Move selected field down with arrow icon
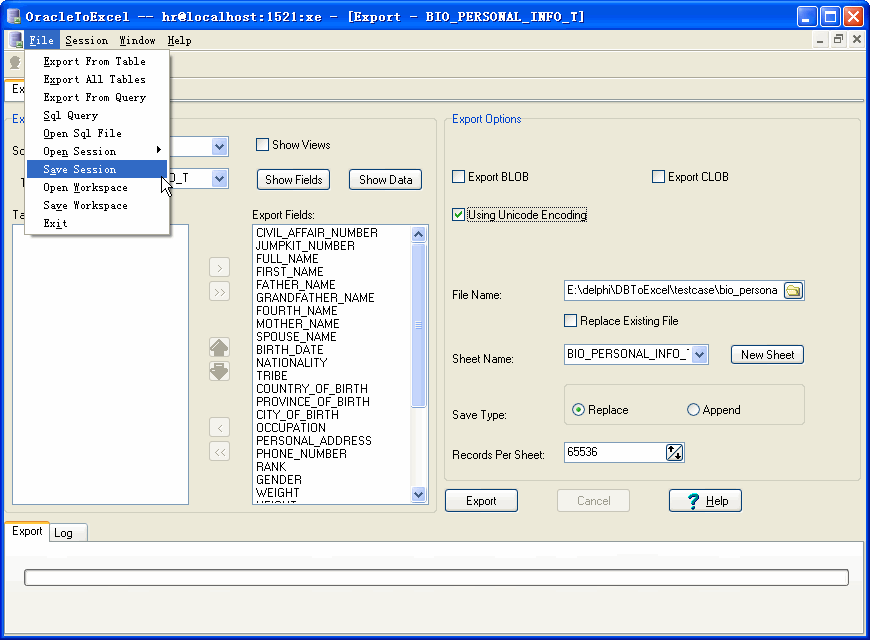This screenshot has width=870, height=640. pyautogui.click(x=219, y=371)
